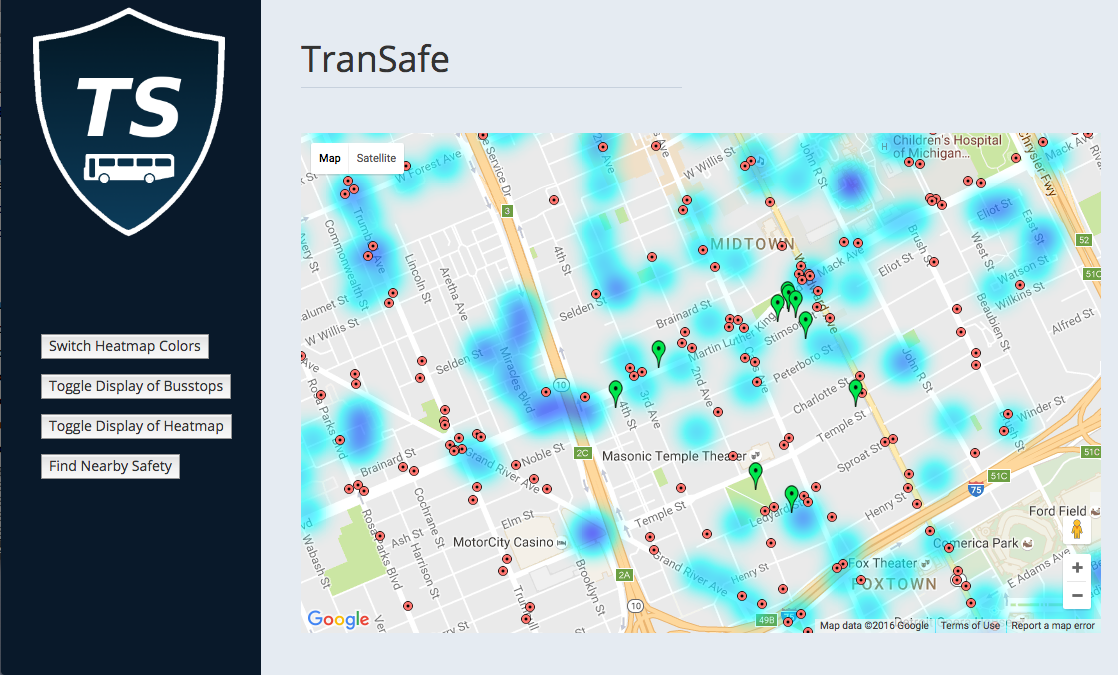The image size is (1118, 675).
Task: Zoom in on the map
Action: (1077, 568)
